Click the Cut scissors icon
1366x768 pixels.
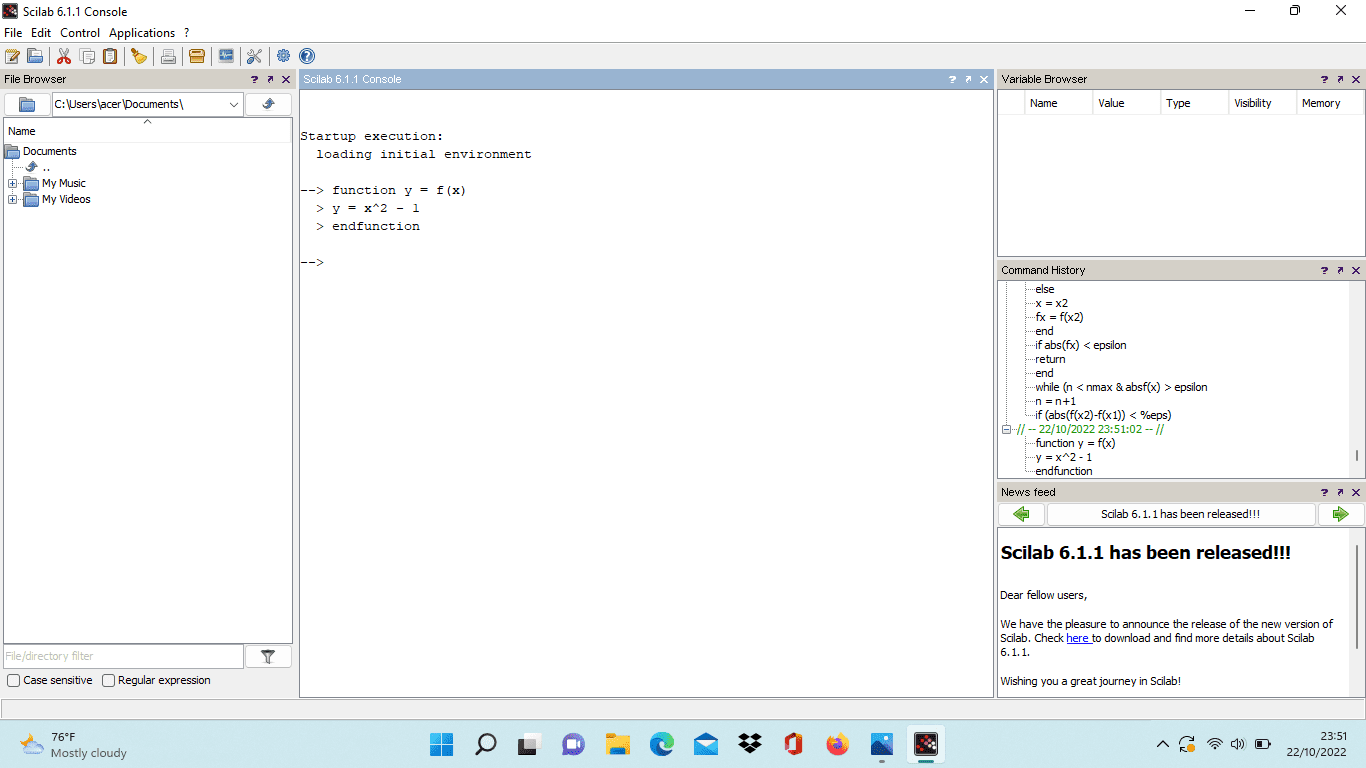coord(64,56)
